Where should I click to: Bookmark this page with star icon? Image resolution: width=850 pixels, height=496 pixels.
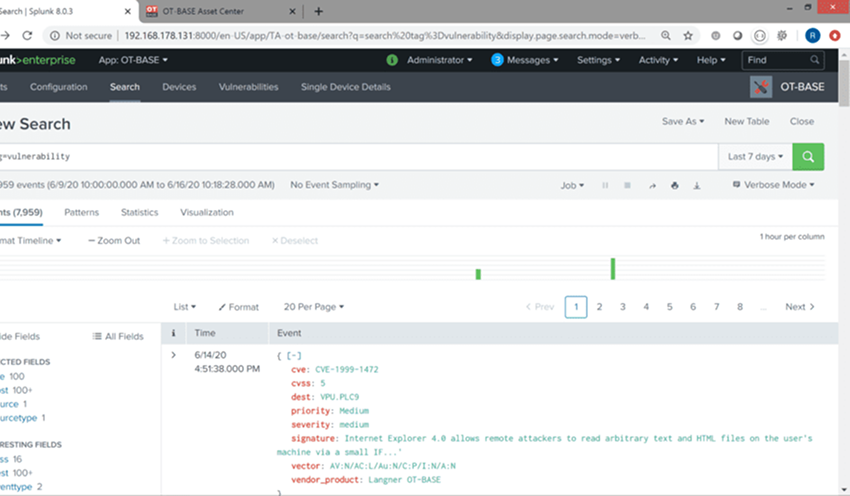coord(688,35)
